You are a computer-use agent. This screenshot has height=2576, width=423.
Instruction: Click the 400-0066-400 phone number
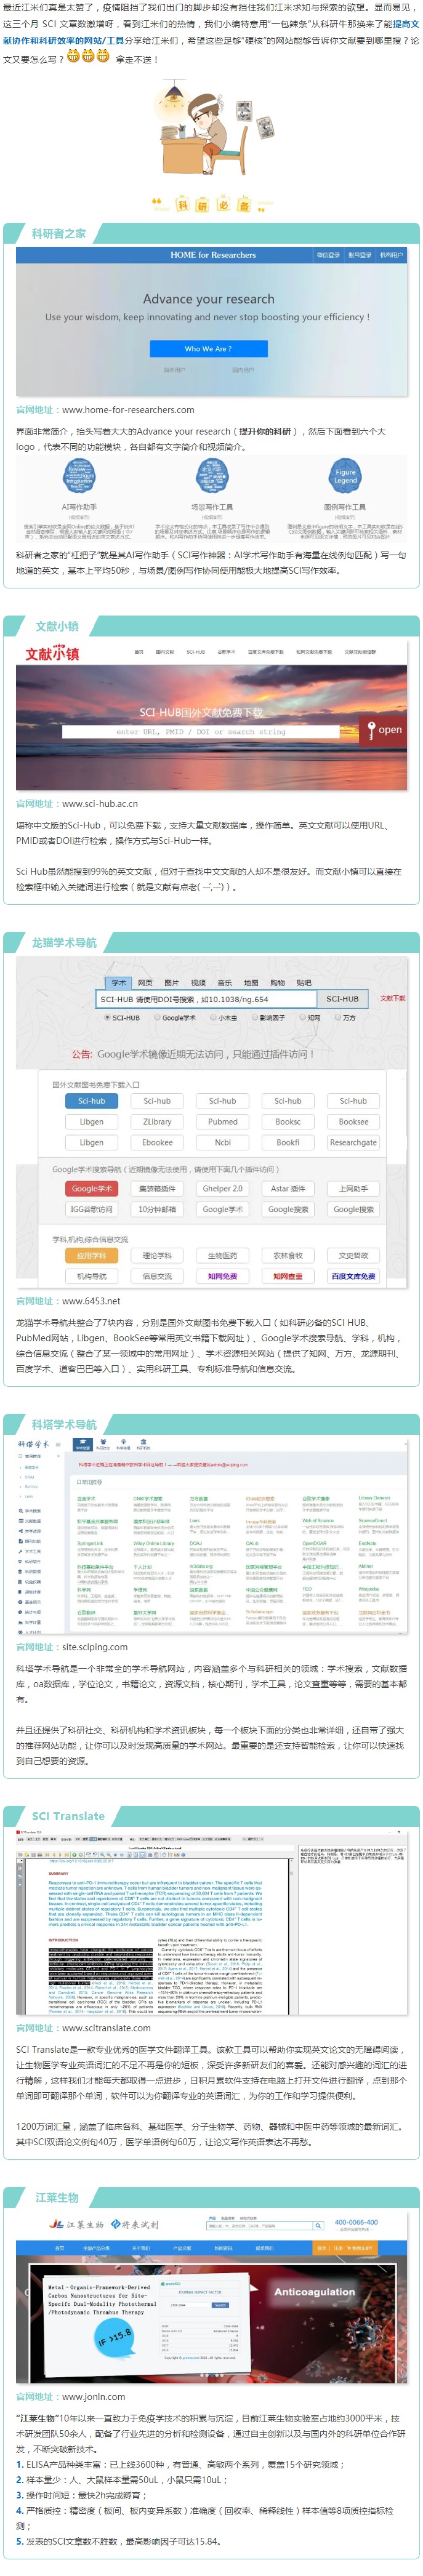356,2222
